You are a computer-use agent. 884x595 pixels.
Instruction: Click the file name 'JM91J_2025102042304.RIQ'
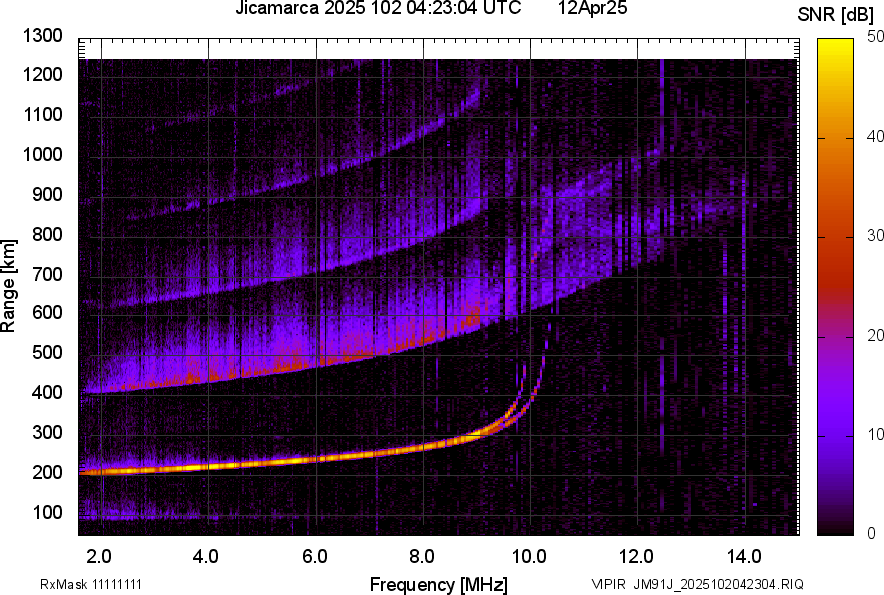click(718, 584)
